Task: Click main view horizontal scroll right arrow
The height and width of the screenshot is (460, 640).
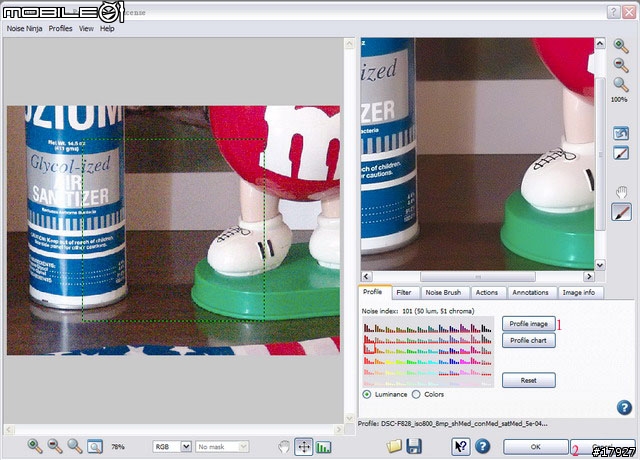Action: [x=338, y=429]
